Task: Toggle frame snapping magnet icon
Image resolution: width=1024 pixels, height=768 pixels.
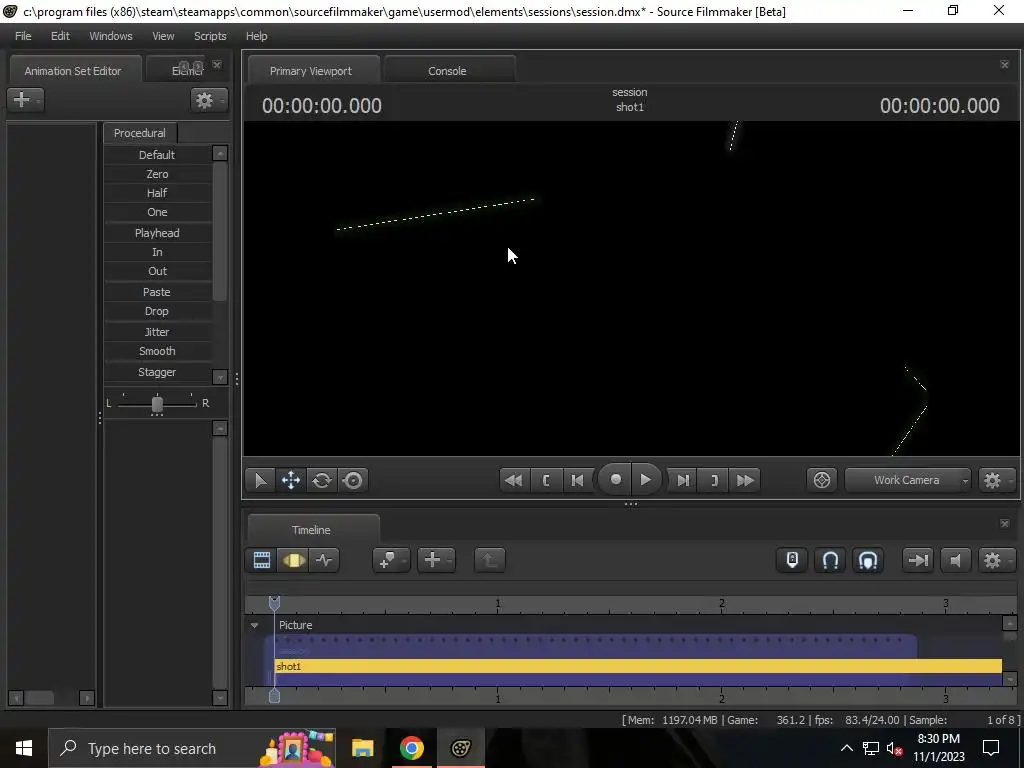Action: [868, 560]
